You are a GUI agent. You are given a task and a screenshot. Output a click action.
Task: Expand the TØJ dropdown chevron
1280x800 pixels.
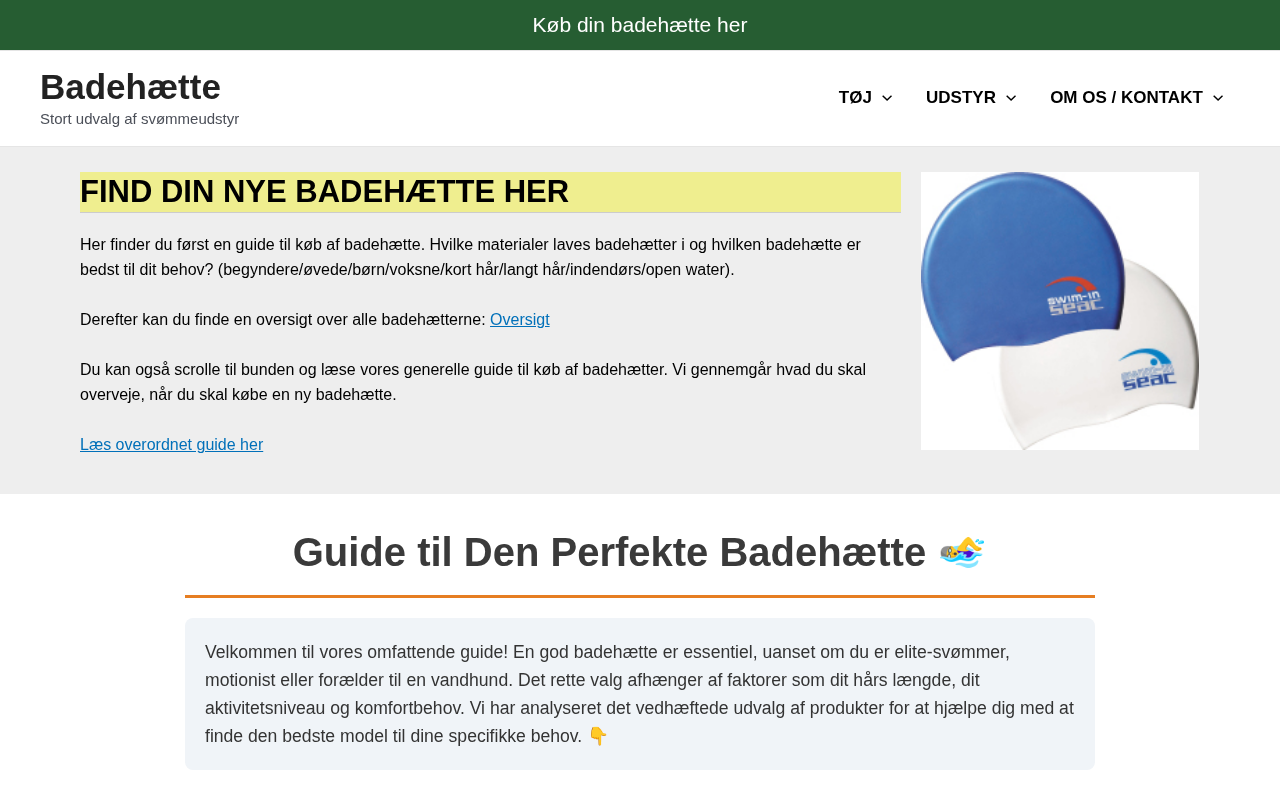click(x=887, y=98)
